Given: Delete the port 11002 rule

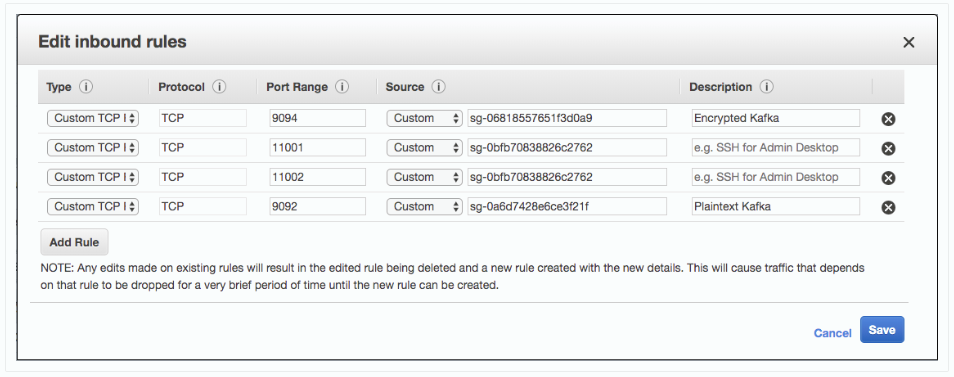Looking at the screenshot, I should (x=888, y=178).
